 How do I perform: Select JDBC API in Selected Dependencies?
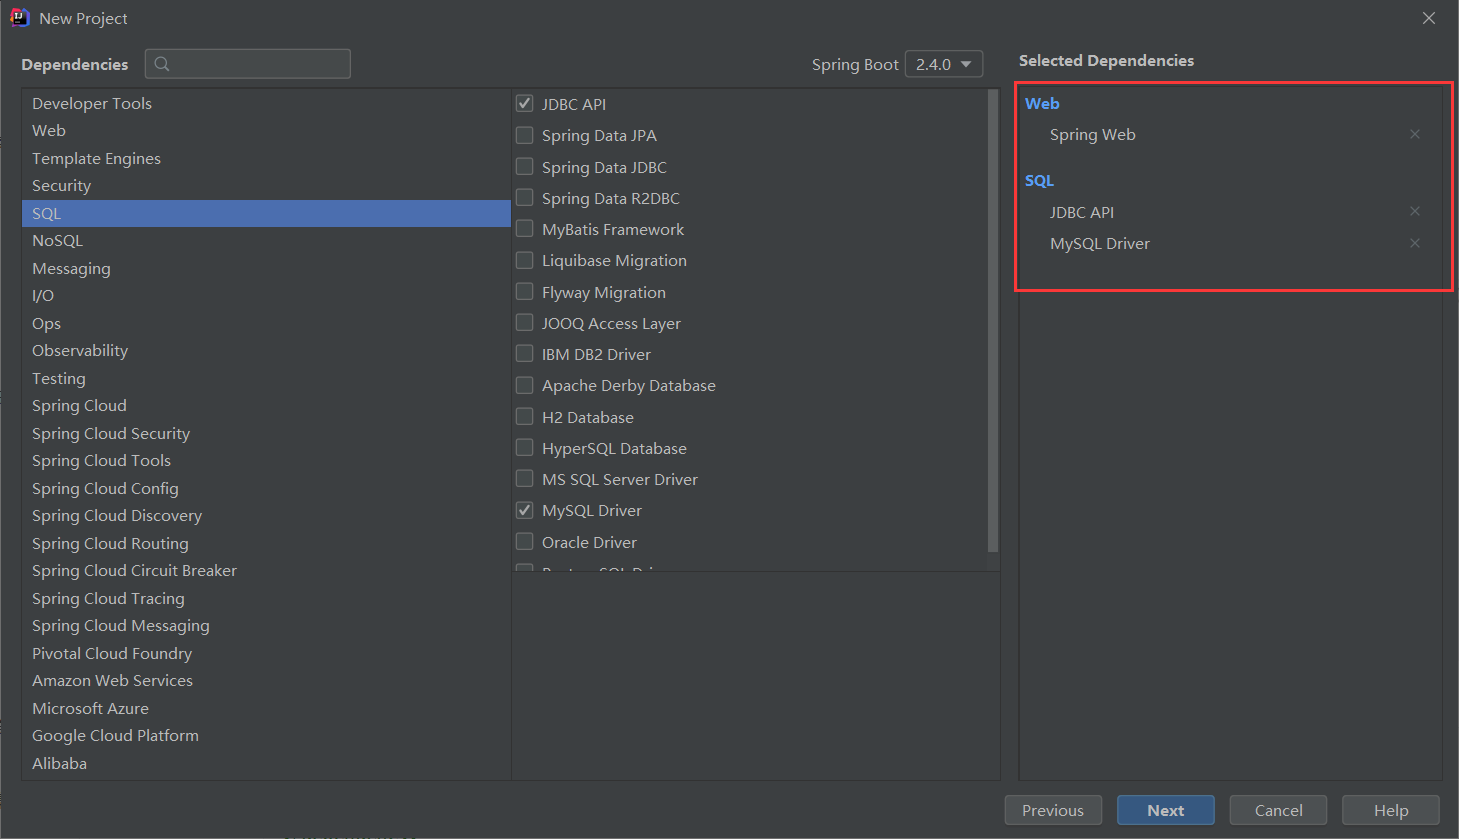coord(1082,212)
